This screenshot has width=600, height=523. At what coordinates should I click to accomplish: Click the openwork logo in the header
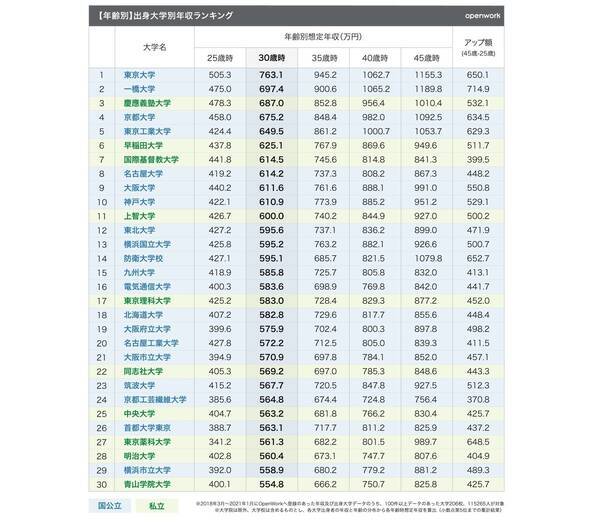482,16
